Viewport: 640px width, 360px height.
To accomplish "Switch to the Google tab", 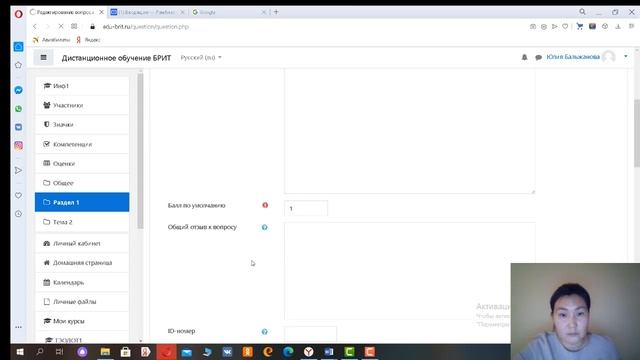I will coord(229,12).
